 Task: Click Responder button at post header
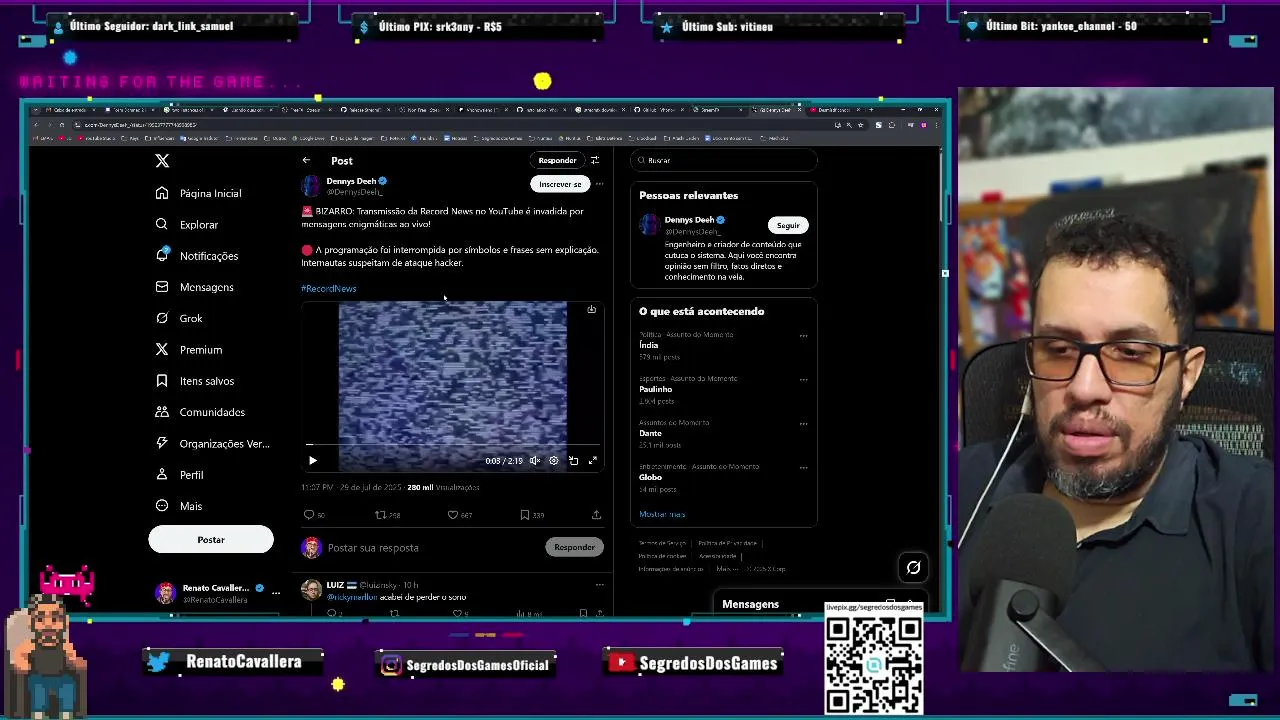[x=557, y=160]
